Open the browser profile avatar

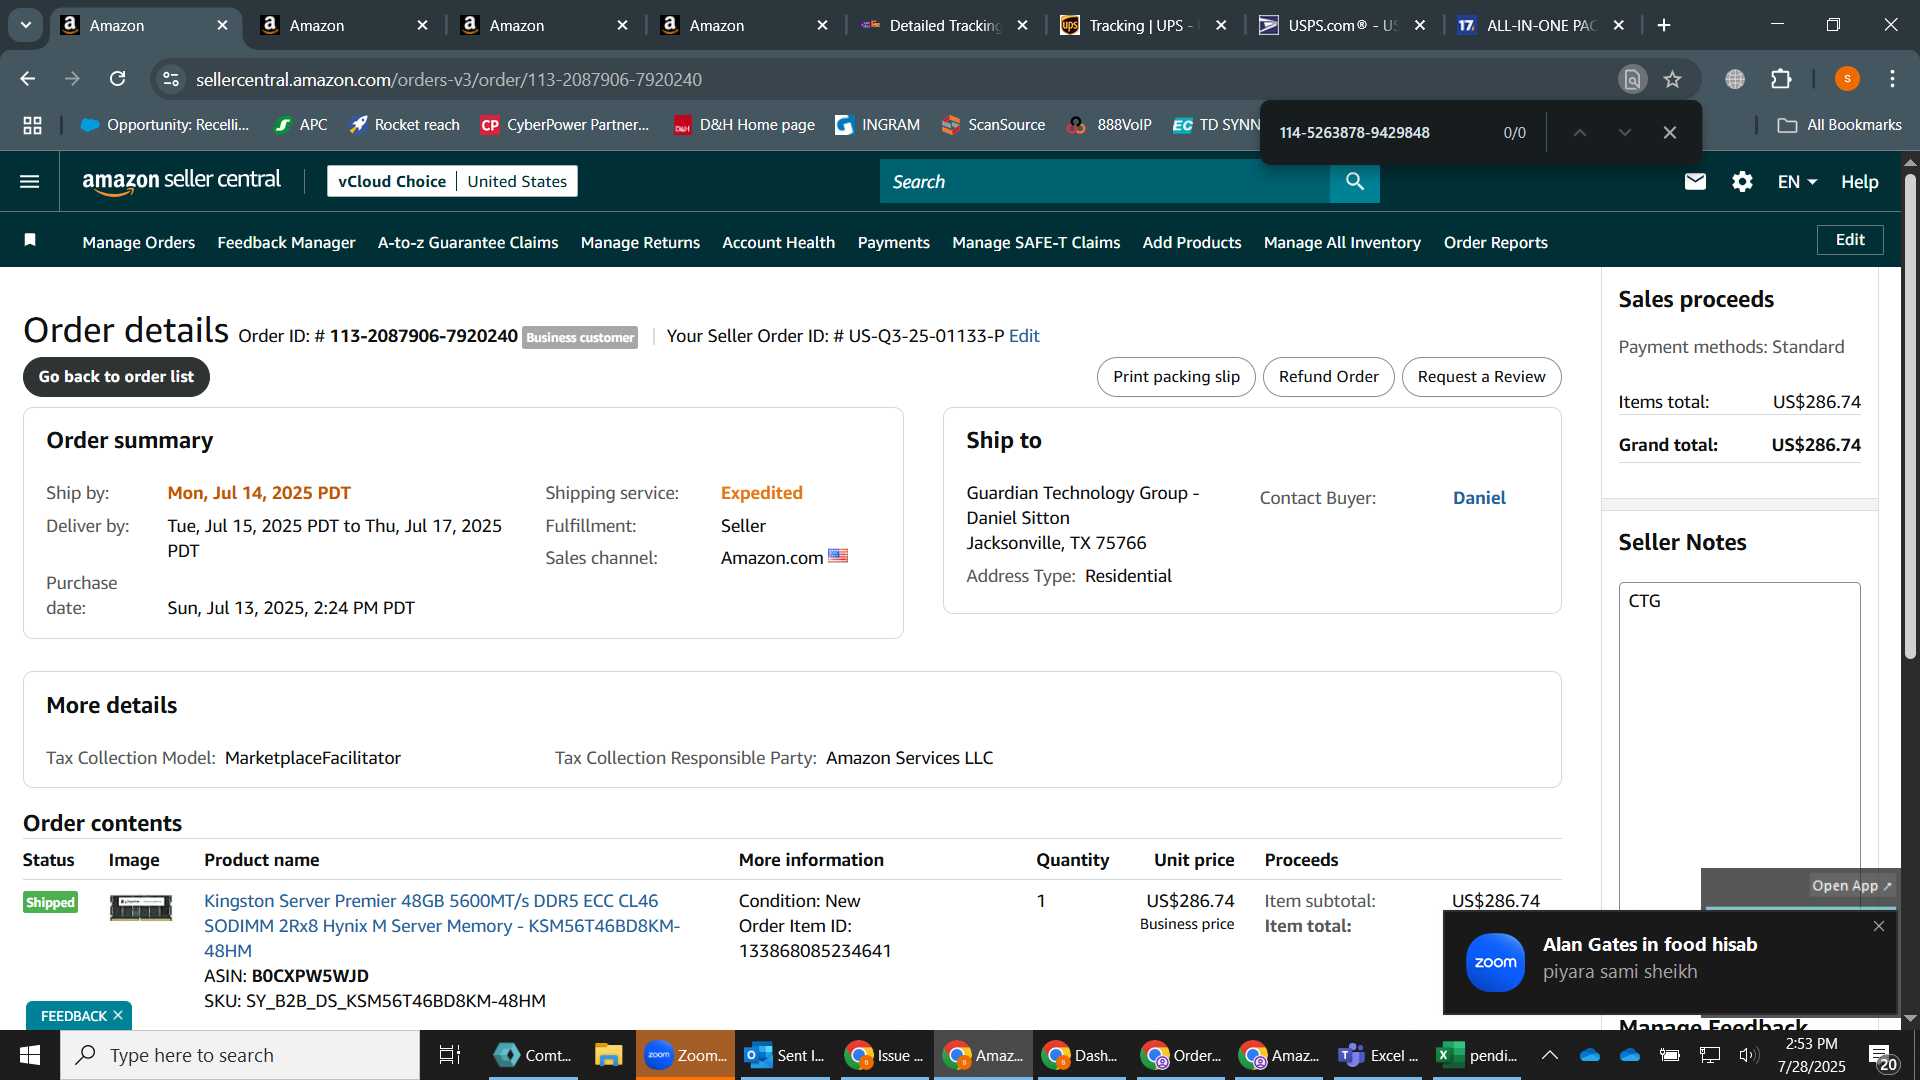pos(1847,79)
